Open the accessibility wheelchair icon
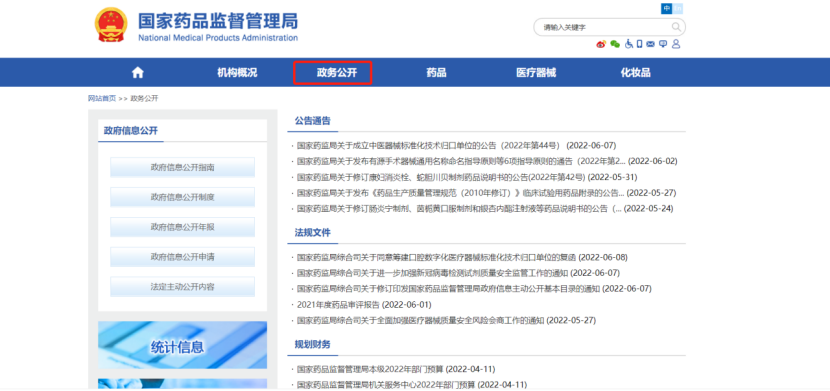 [x=629, y=44]
